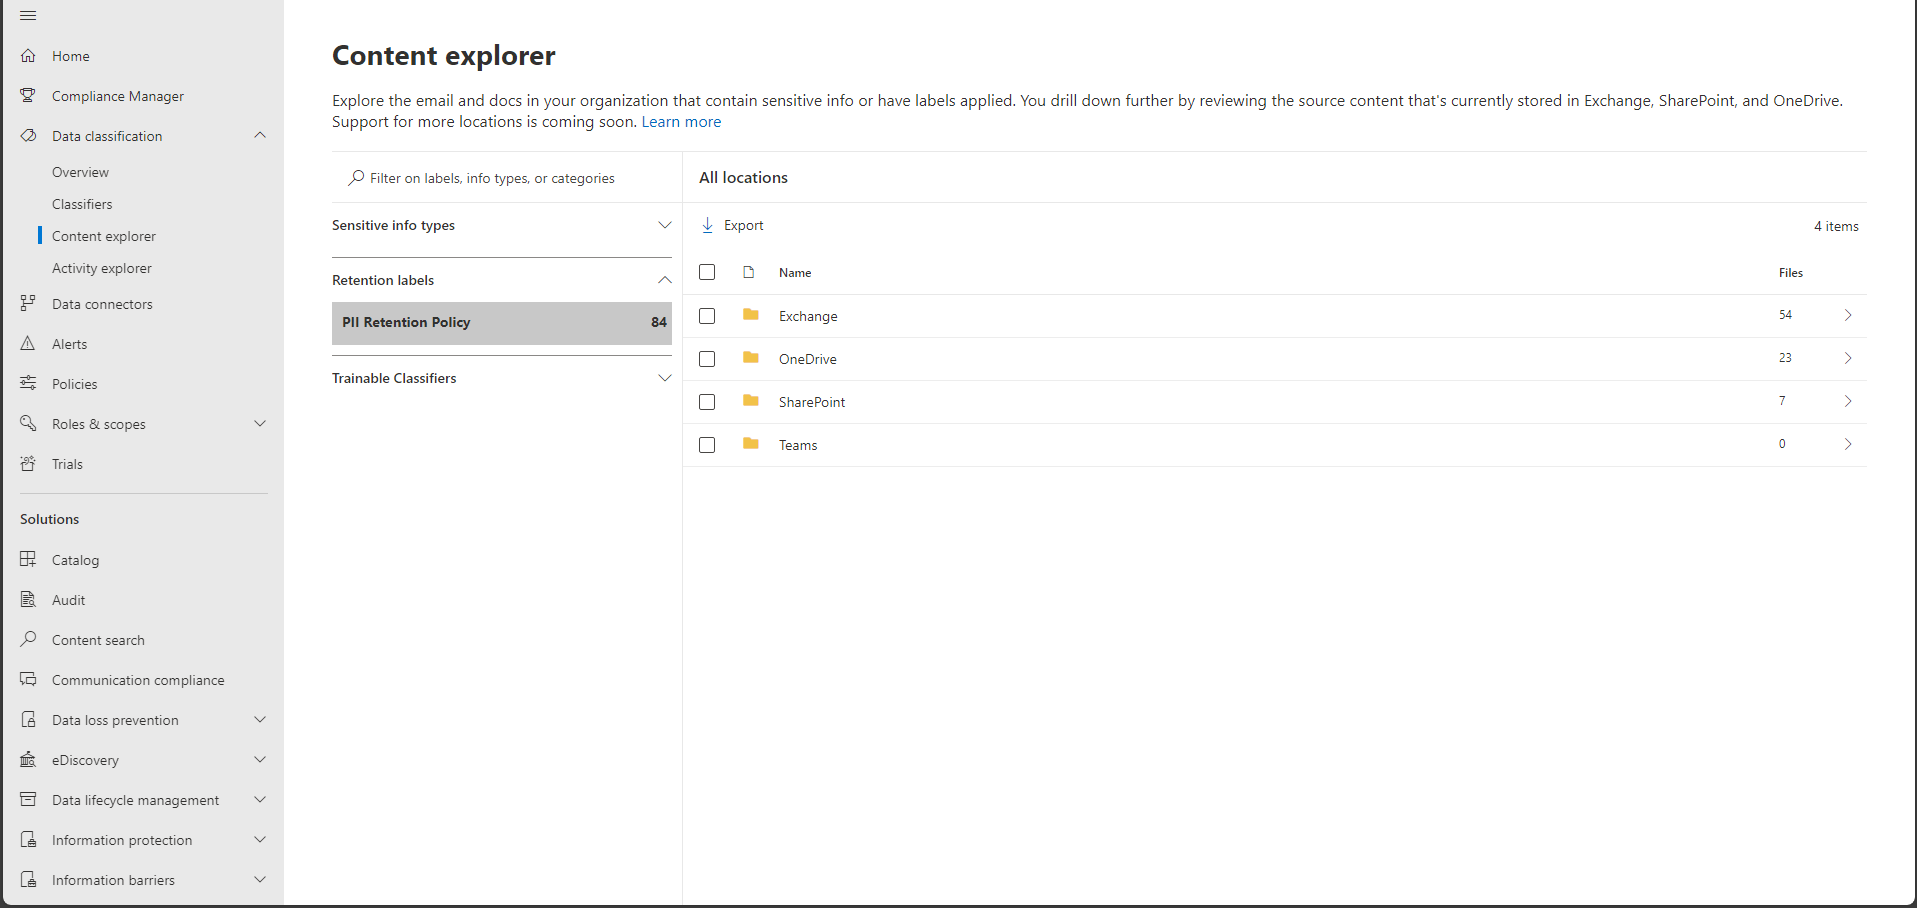Check the Exchange row checkbox
1917x908 pixels.
pos(707,316)
